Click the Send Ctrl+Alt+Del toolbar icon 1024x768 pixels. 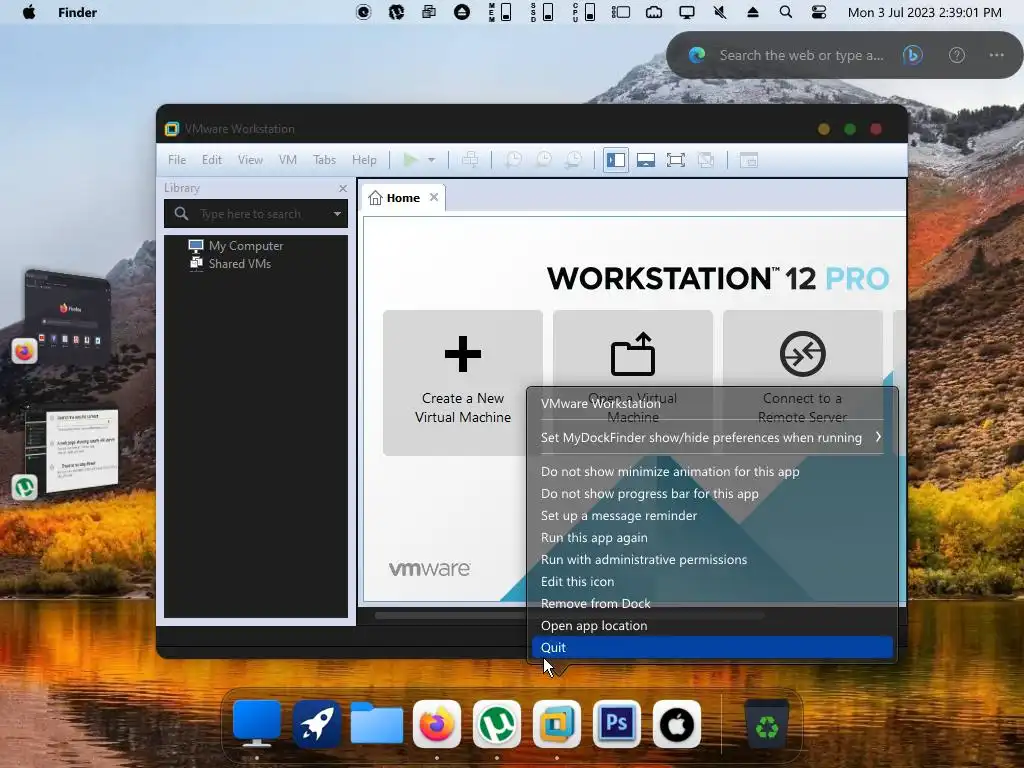[x=470, y=160]
